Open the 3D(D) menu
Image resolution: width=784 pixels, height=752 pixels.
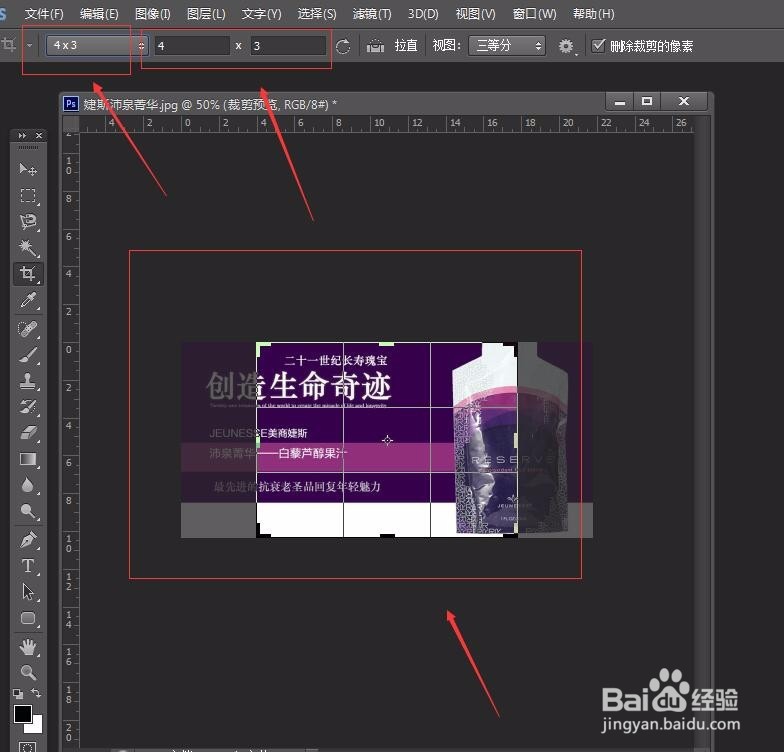423,14
